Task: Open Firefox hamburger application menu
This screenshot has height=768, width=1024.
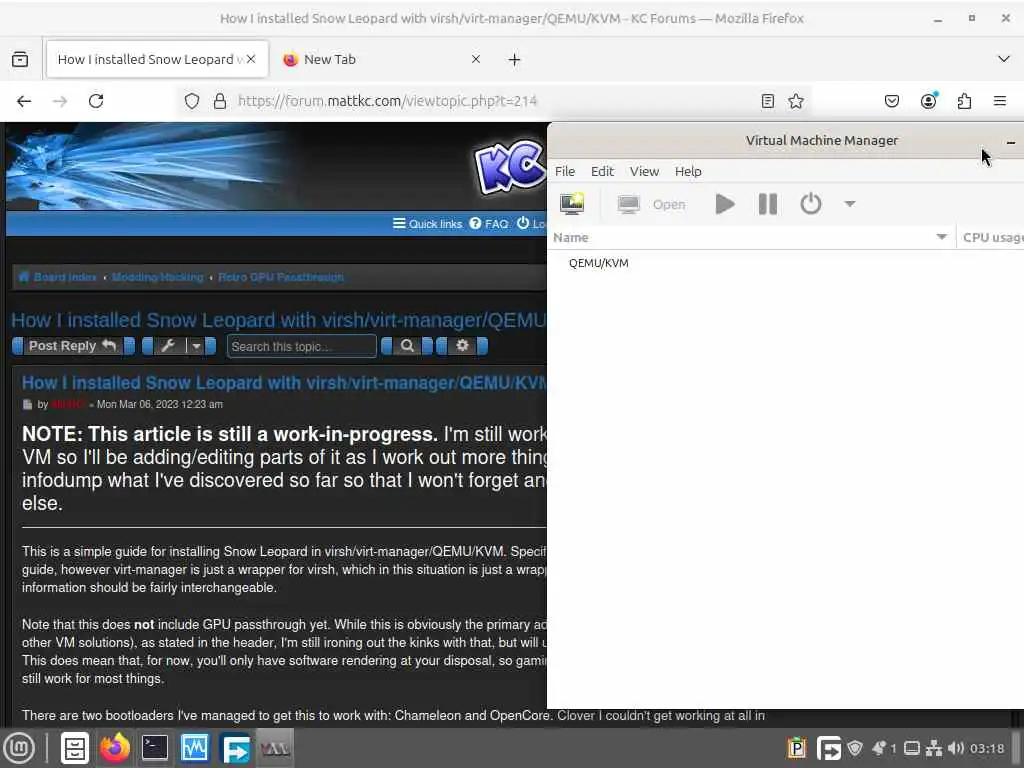Action: point(1000,101)
